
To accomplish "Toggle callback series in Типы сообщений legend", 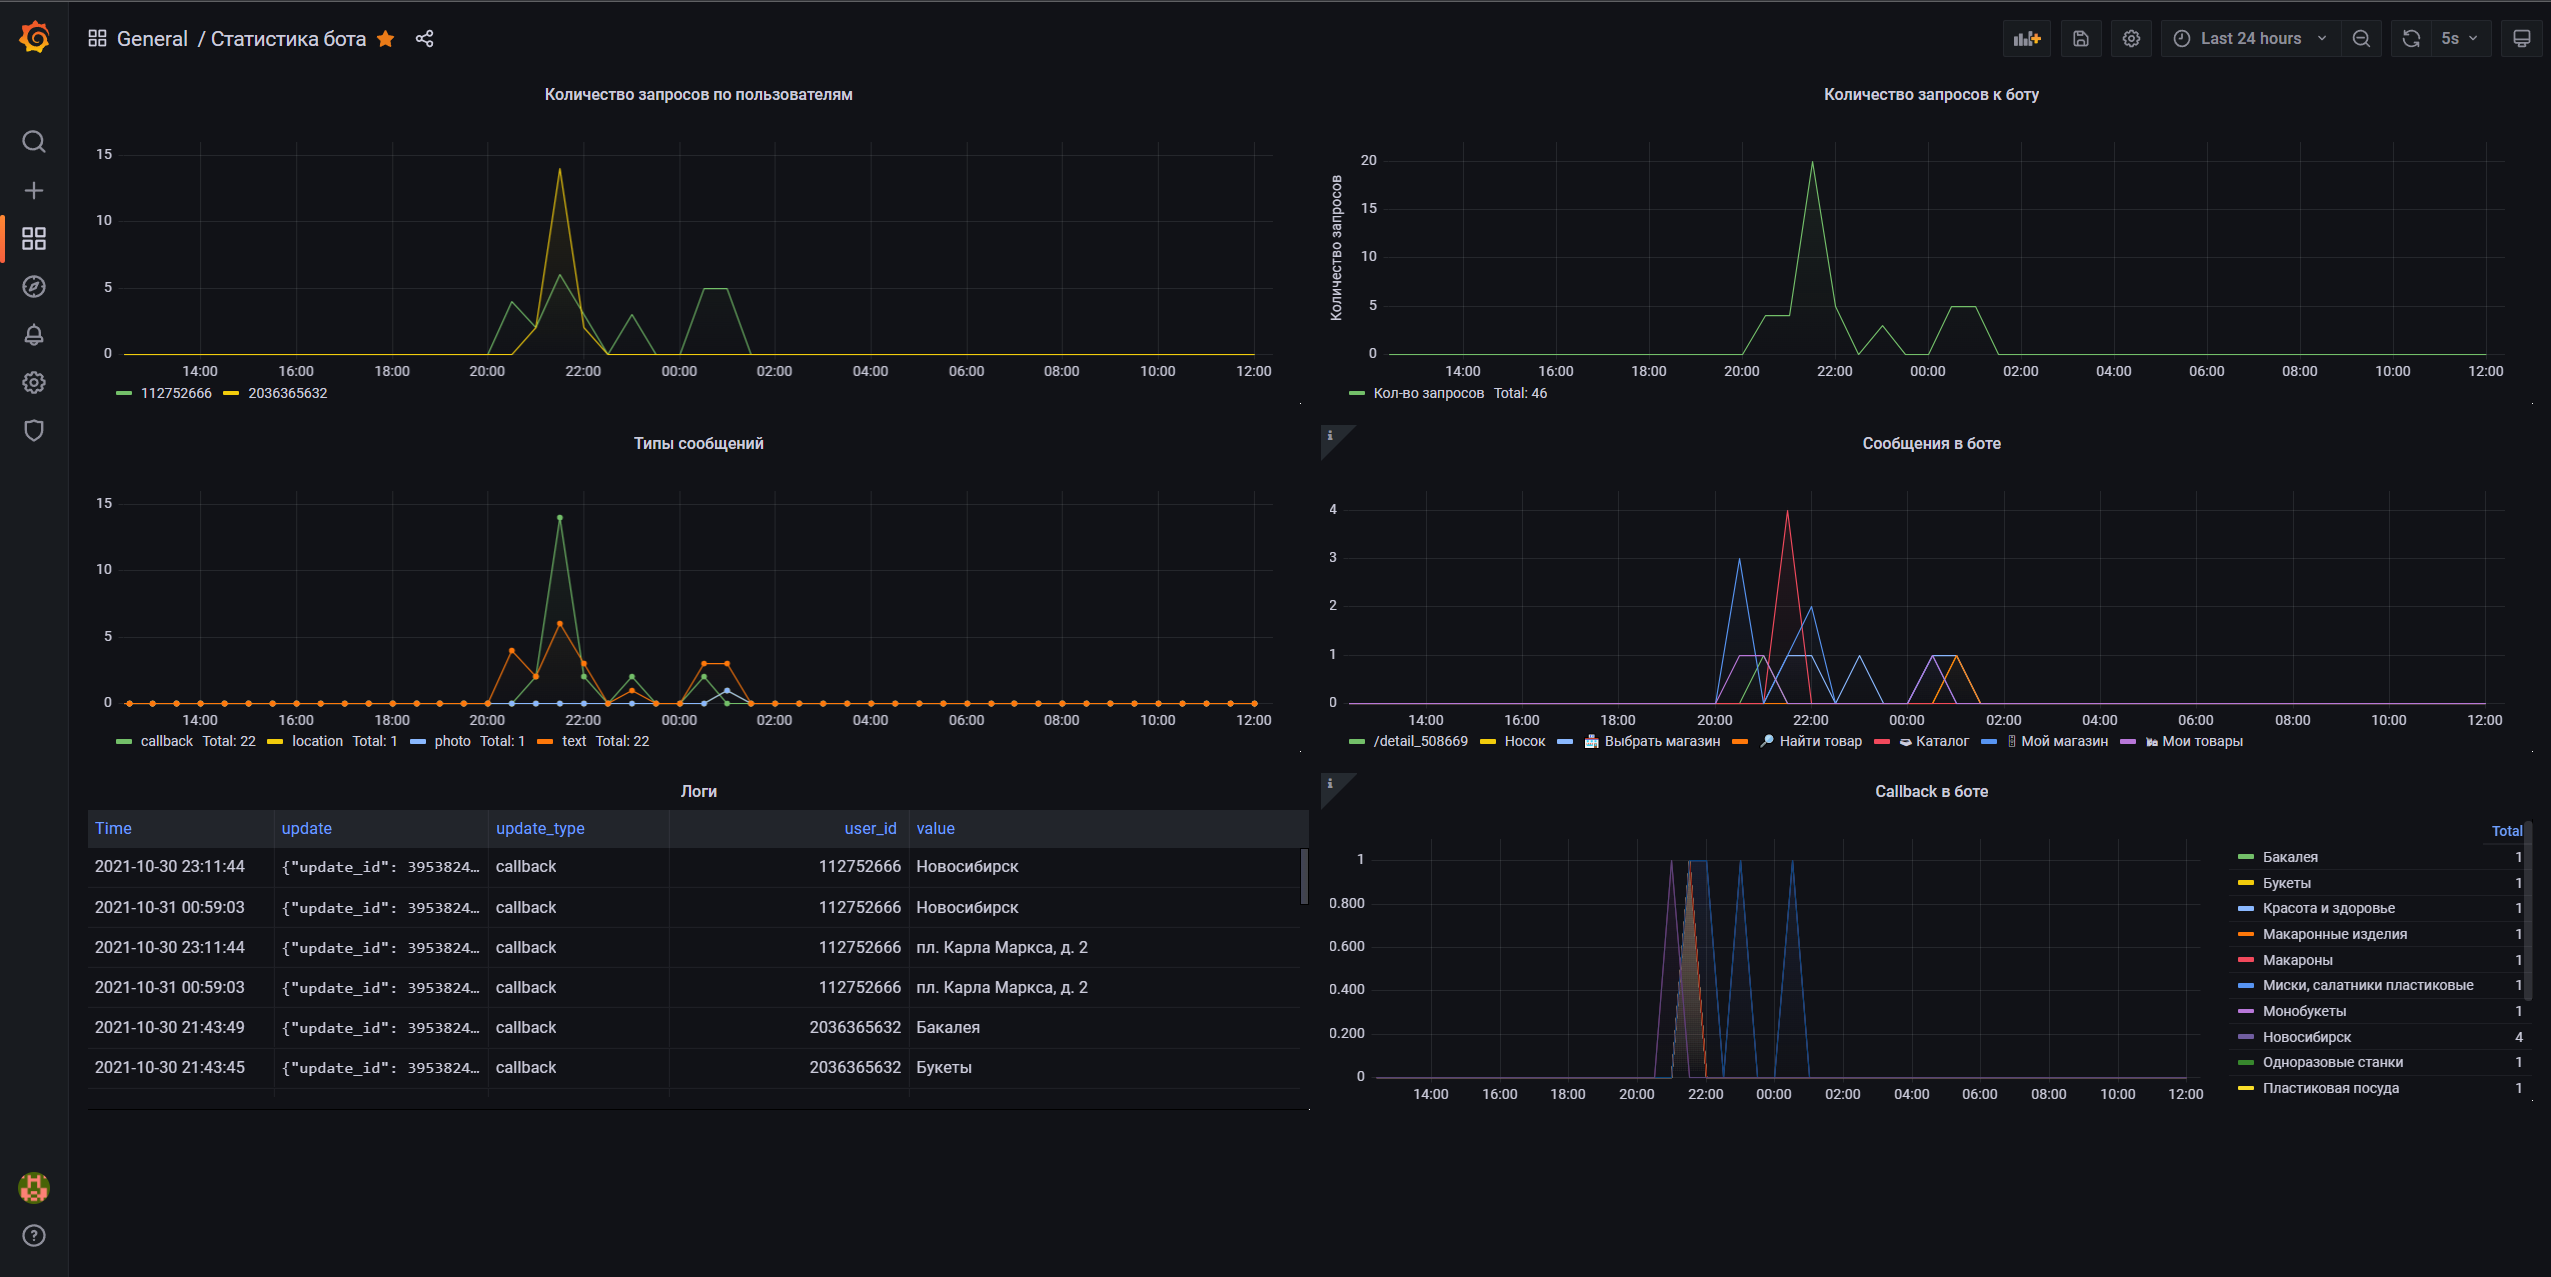I will pyautogui.click(x=166, y=741).
